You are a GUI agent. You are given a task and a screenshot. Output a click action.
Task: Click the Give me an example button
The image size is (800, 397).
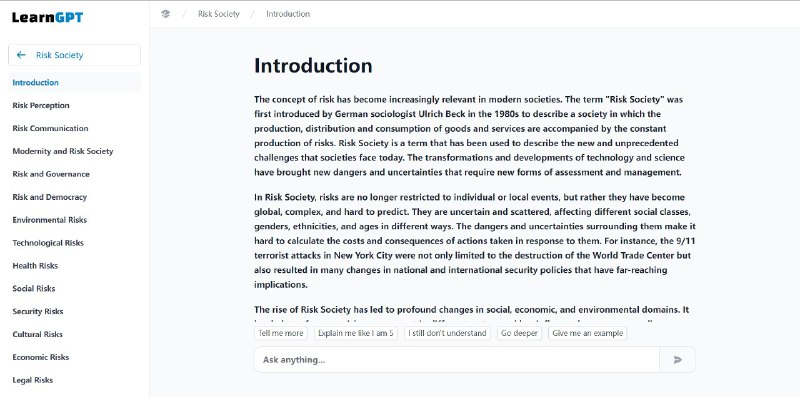pyautogui.click(x=588, y=333)
